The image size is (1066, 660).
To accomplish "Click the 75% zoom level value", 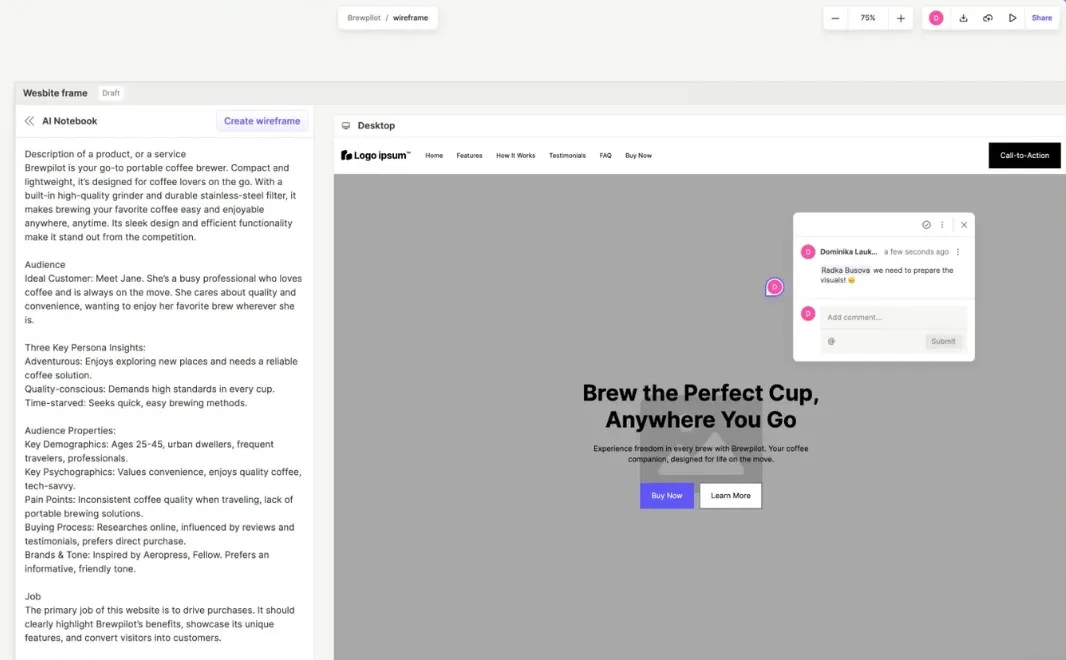I will tap(868, 18).
